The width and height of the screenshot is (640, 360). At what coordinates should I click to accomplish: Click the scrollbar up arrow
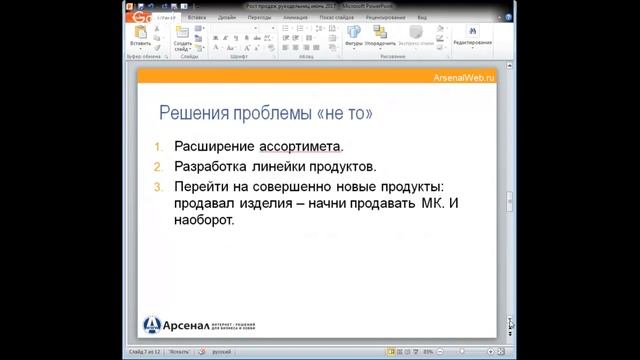pos(509,65)
